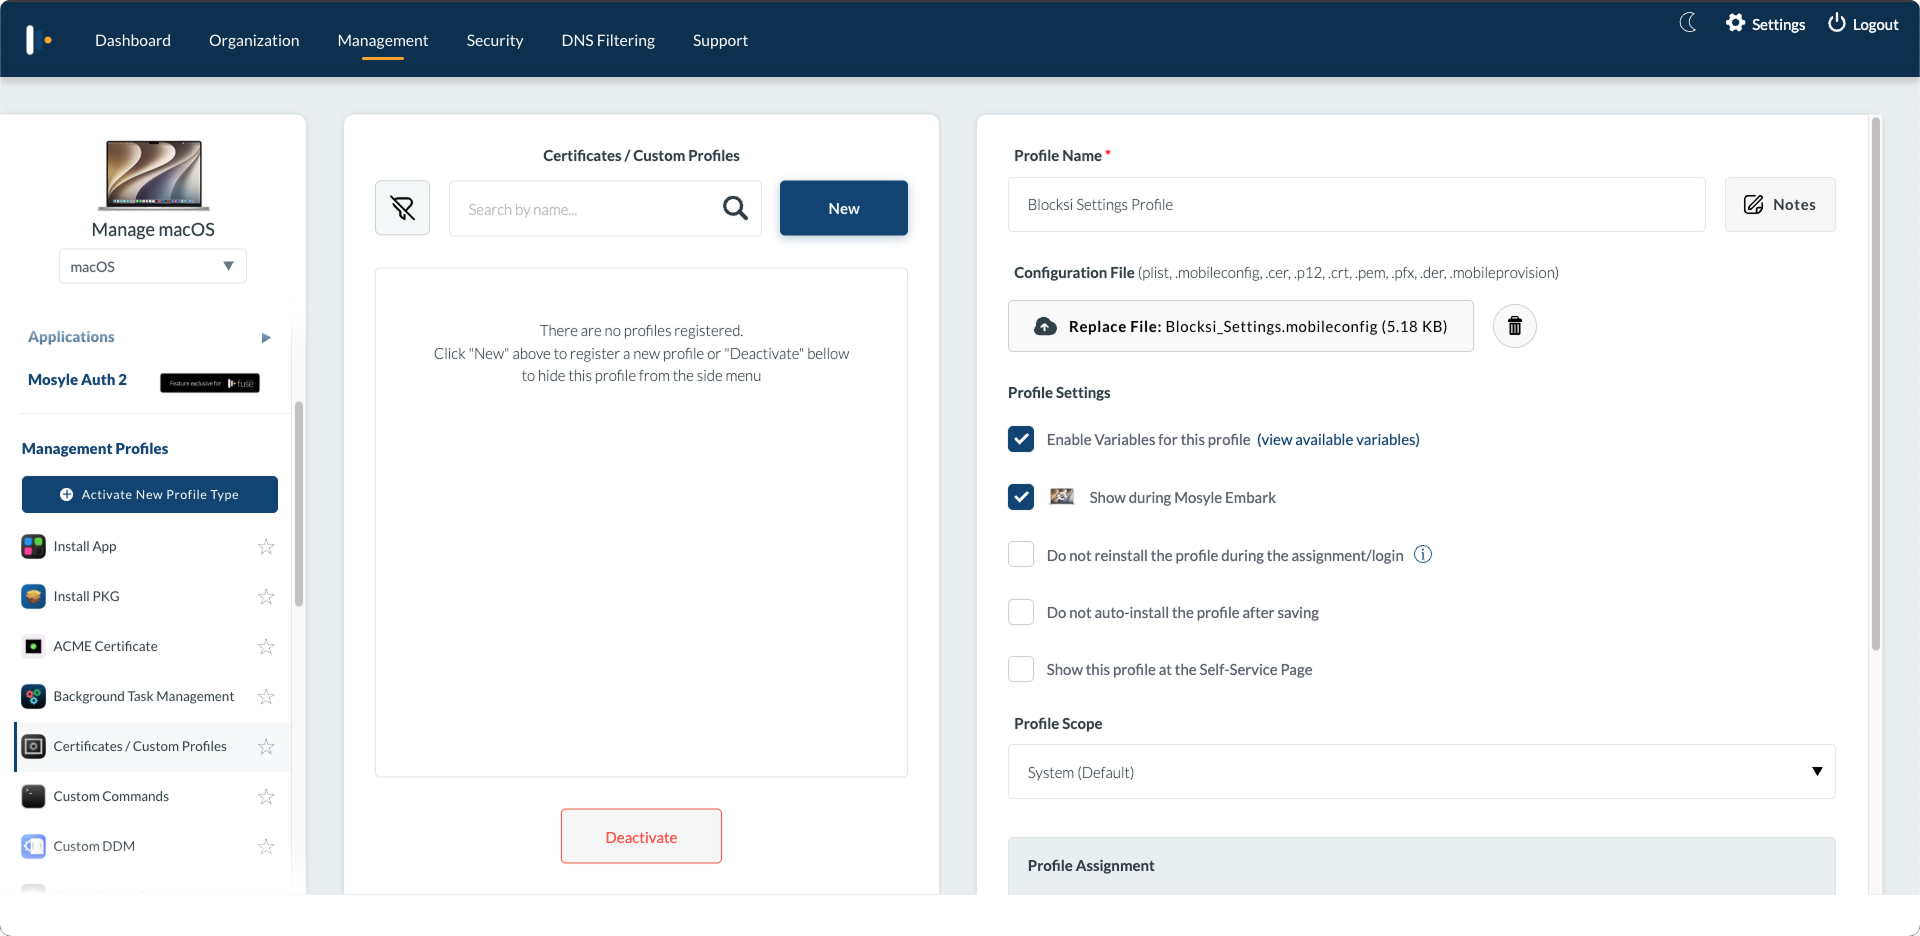1920x936 pixels.
Task: Click the Settings gear icon
Action: coord(1735,23)
